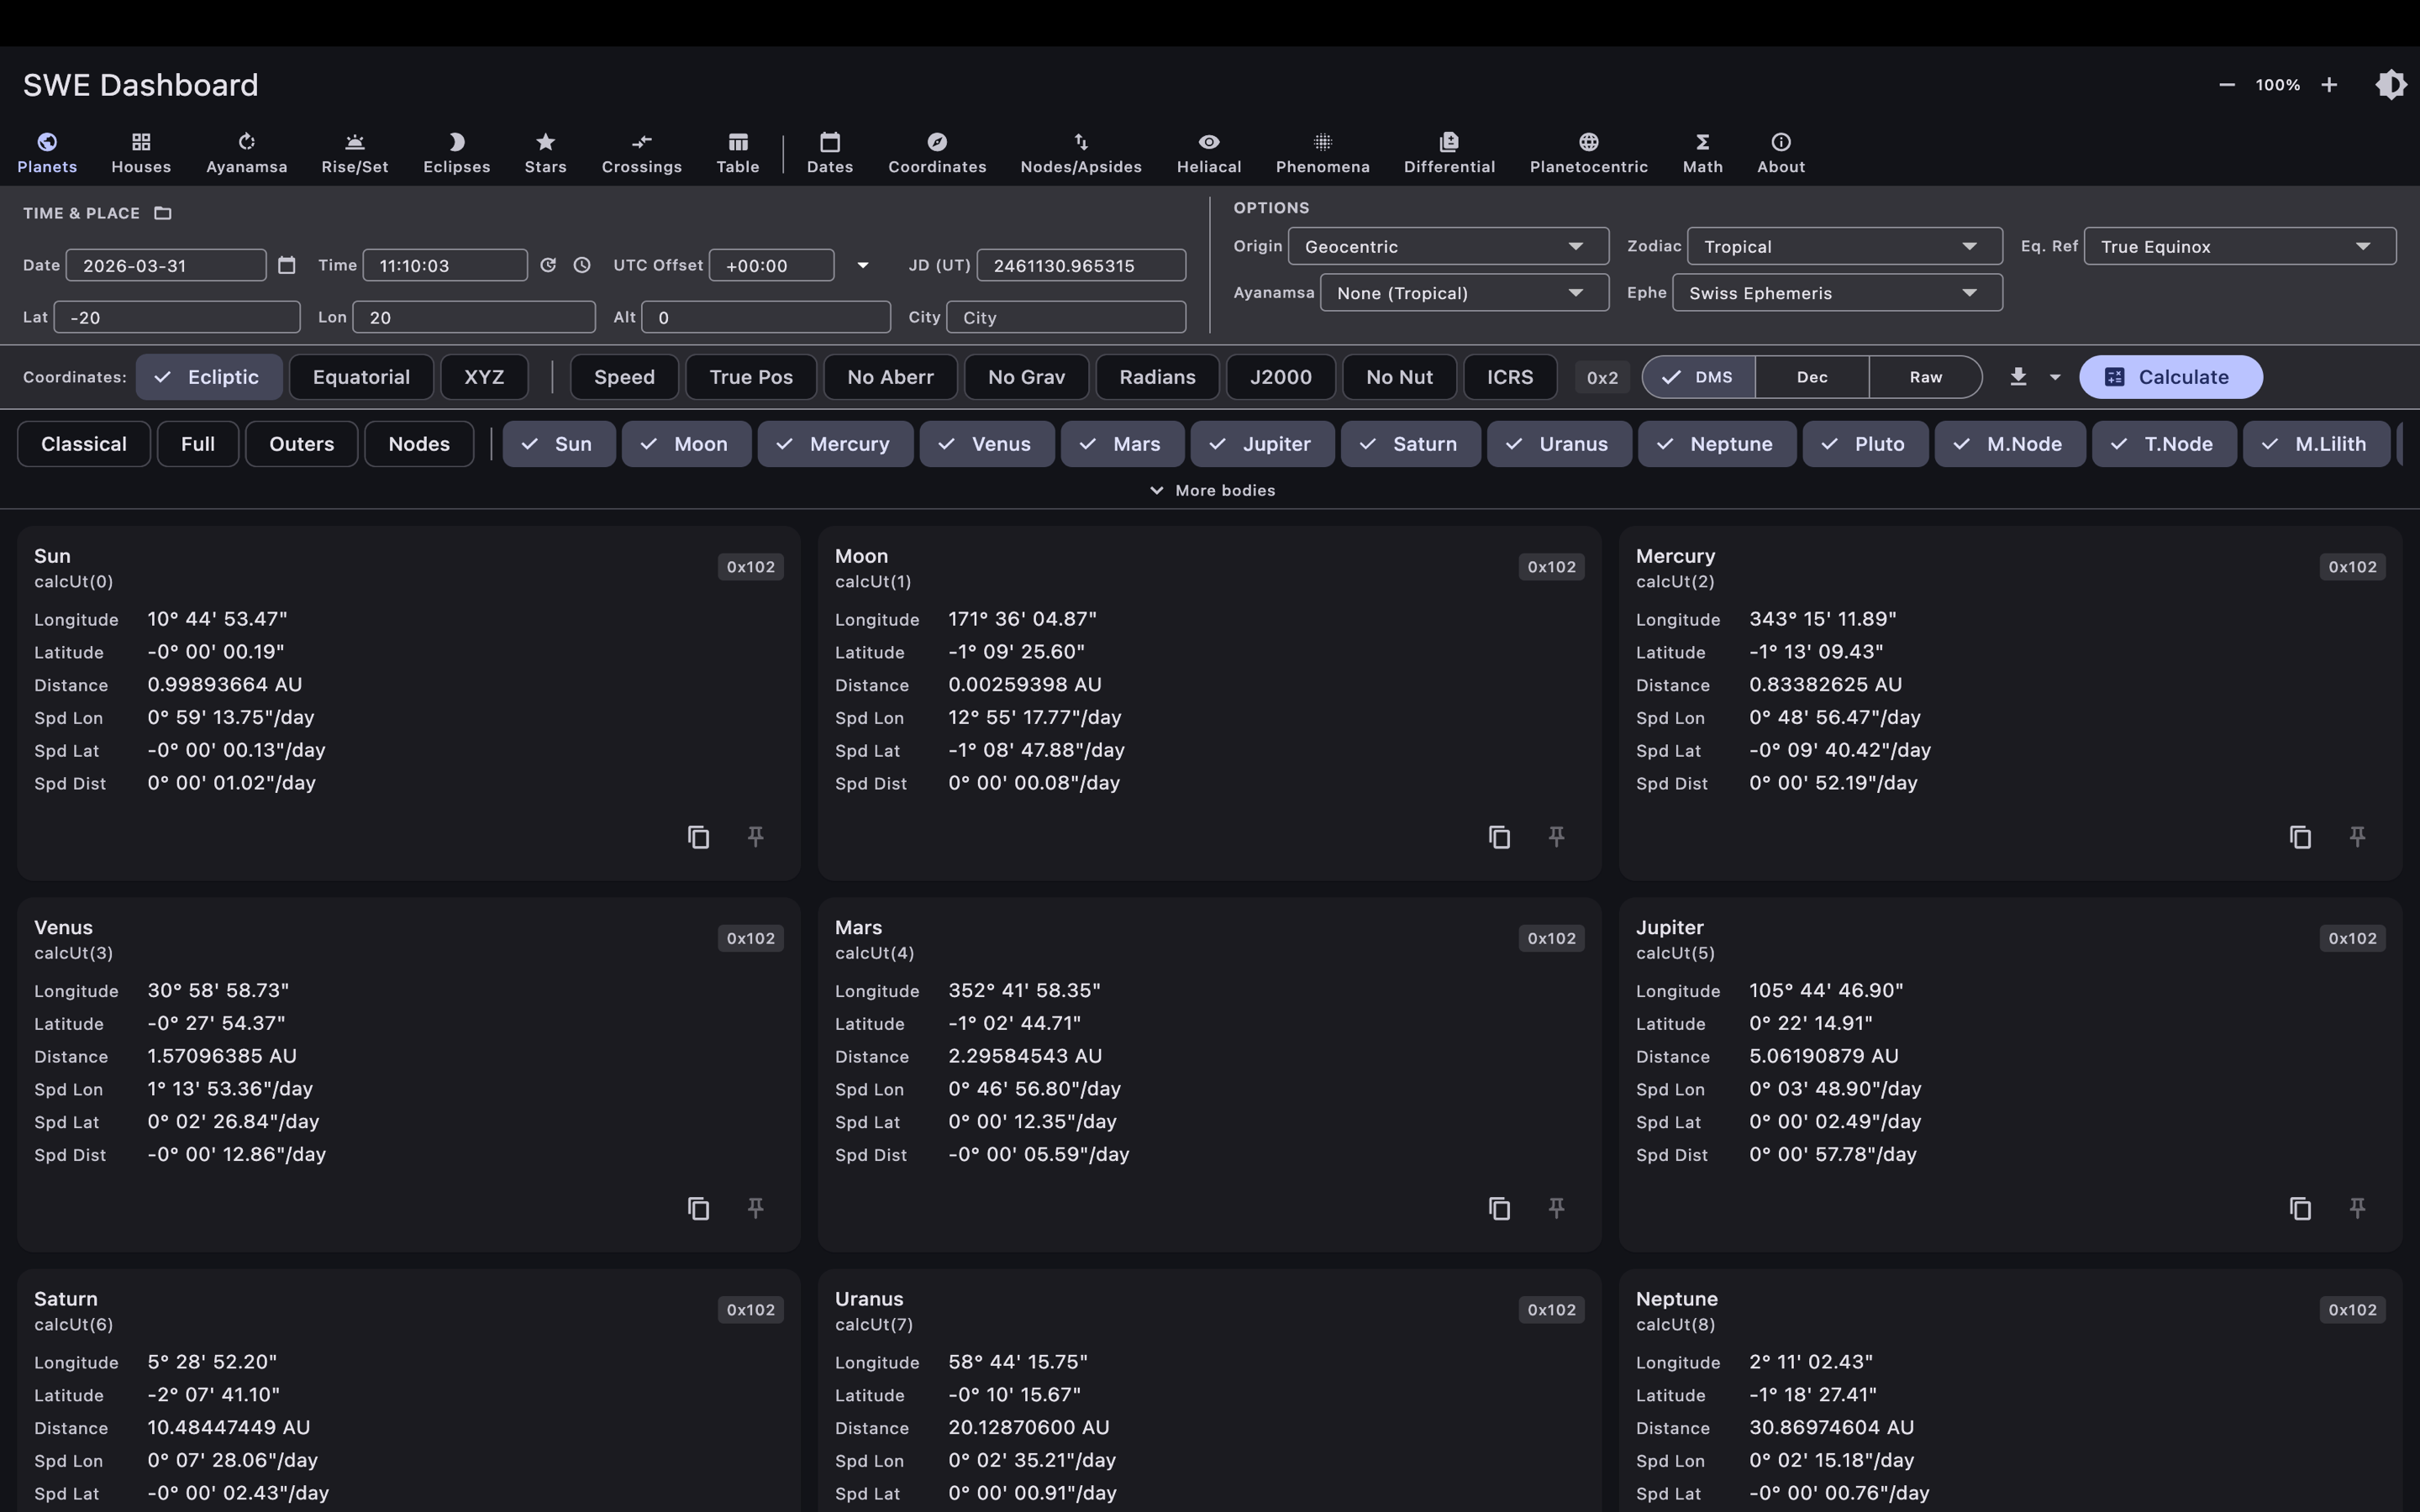The width and height of the screenshot is (2420, 1512).
Task: Toggle the Ecliptic coordinates chip
Action: [209, 377]
